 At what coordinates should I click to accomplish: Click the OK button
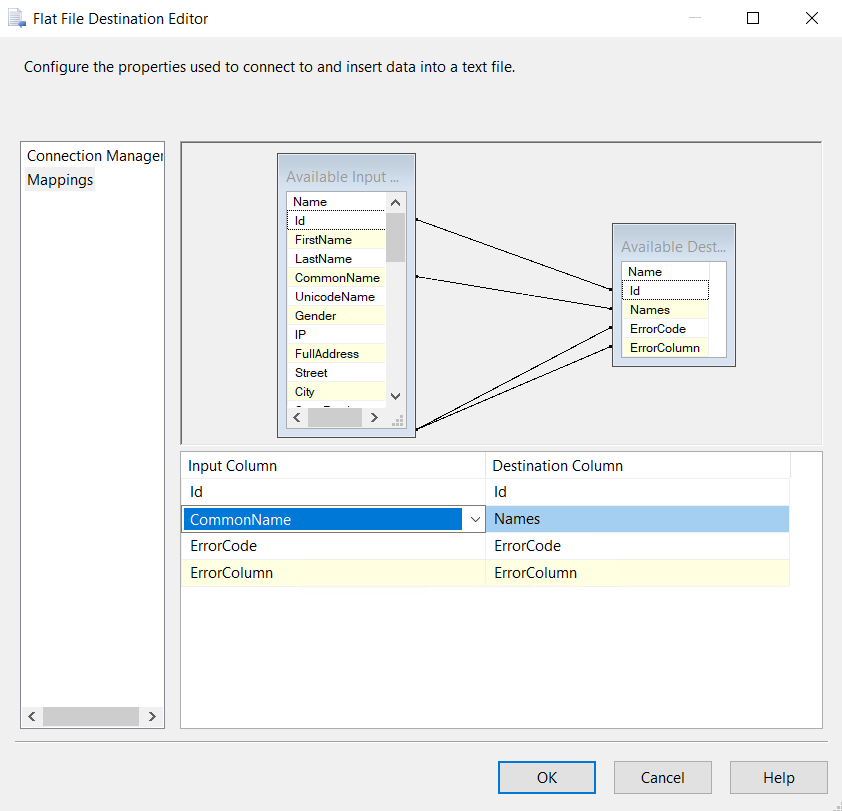point(546,777)
